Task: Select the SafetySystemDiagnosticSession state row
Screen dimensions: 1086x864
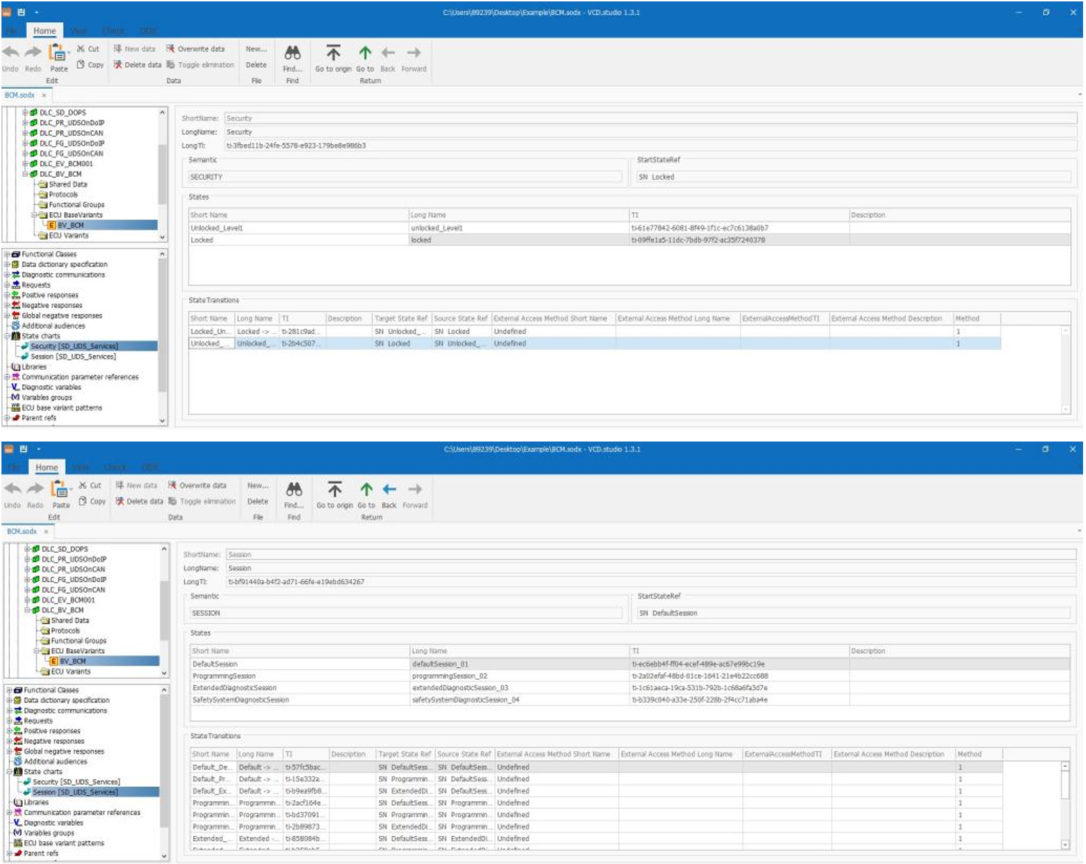Action: 629,700
